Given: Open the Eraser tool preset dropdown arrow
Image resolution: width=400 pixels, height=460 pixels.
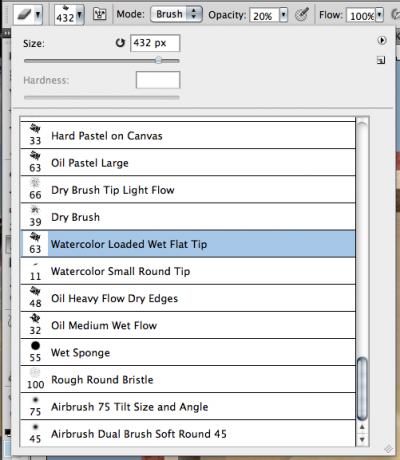Looking at the screenshot, I should tap(38, 15).
